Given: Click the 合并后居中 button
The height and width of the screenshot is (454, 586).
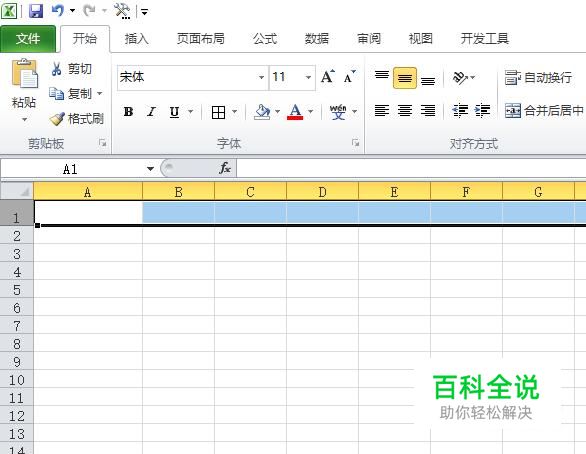Looking at the screenshot, I should pos(544,111).
